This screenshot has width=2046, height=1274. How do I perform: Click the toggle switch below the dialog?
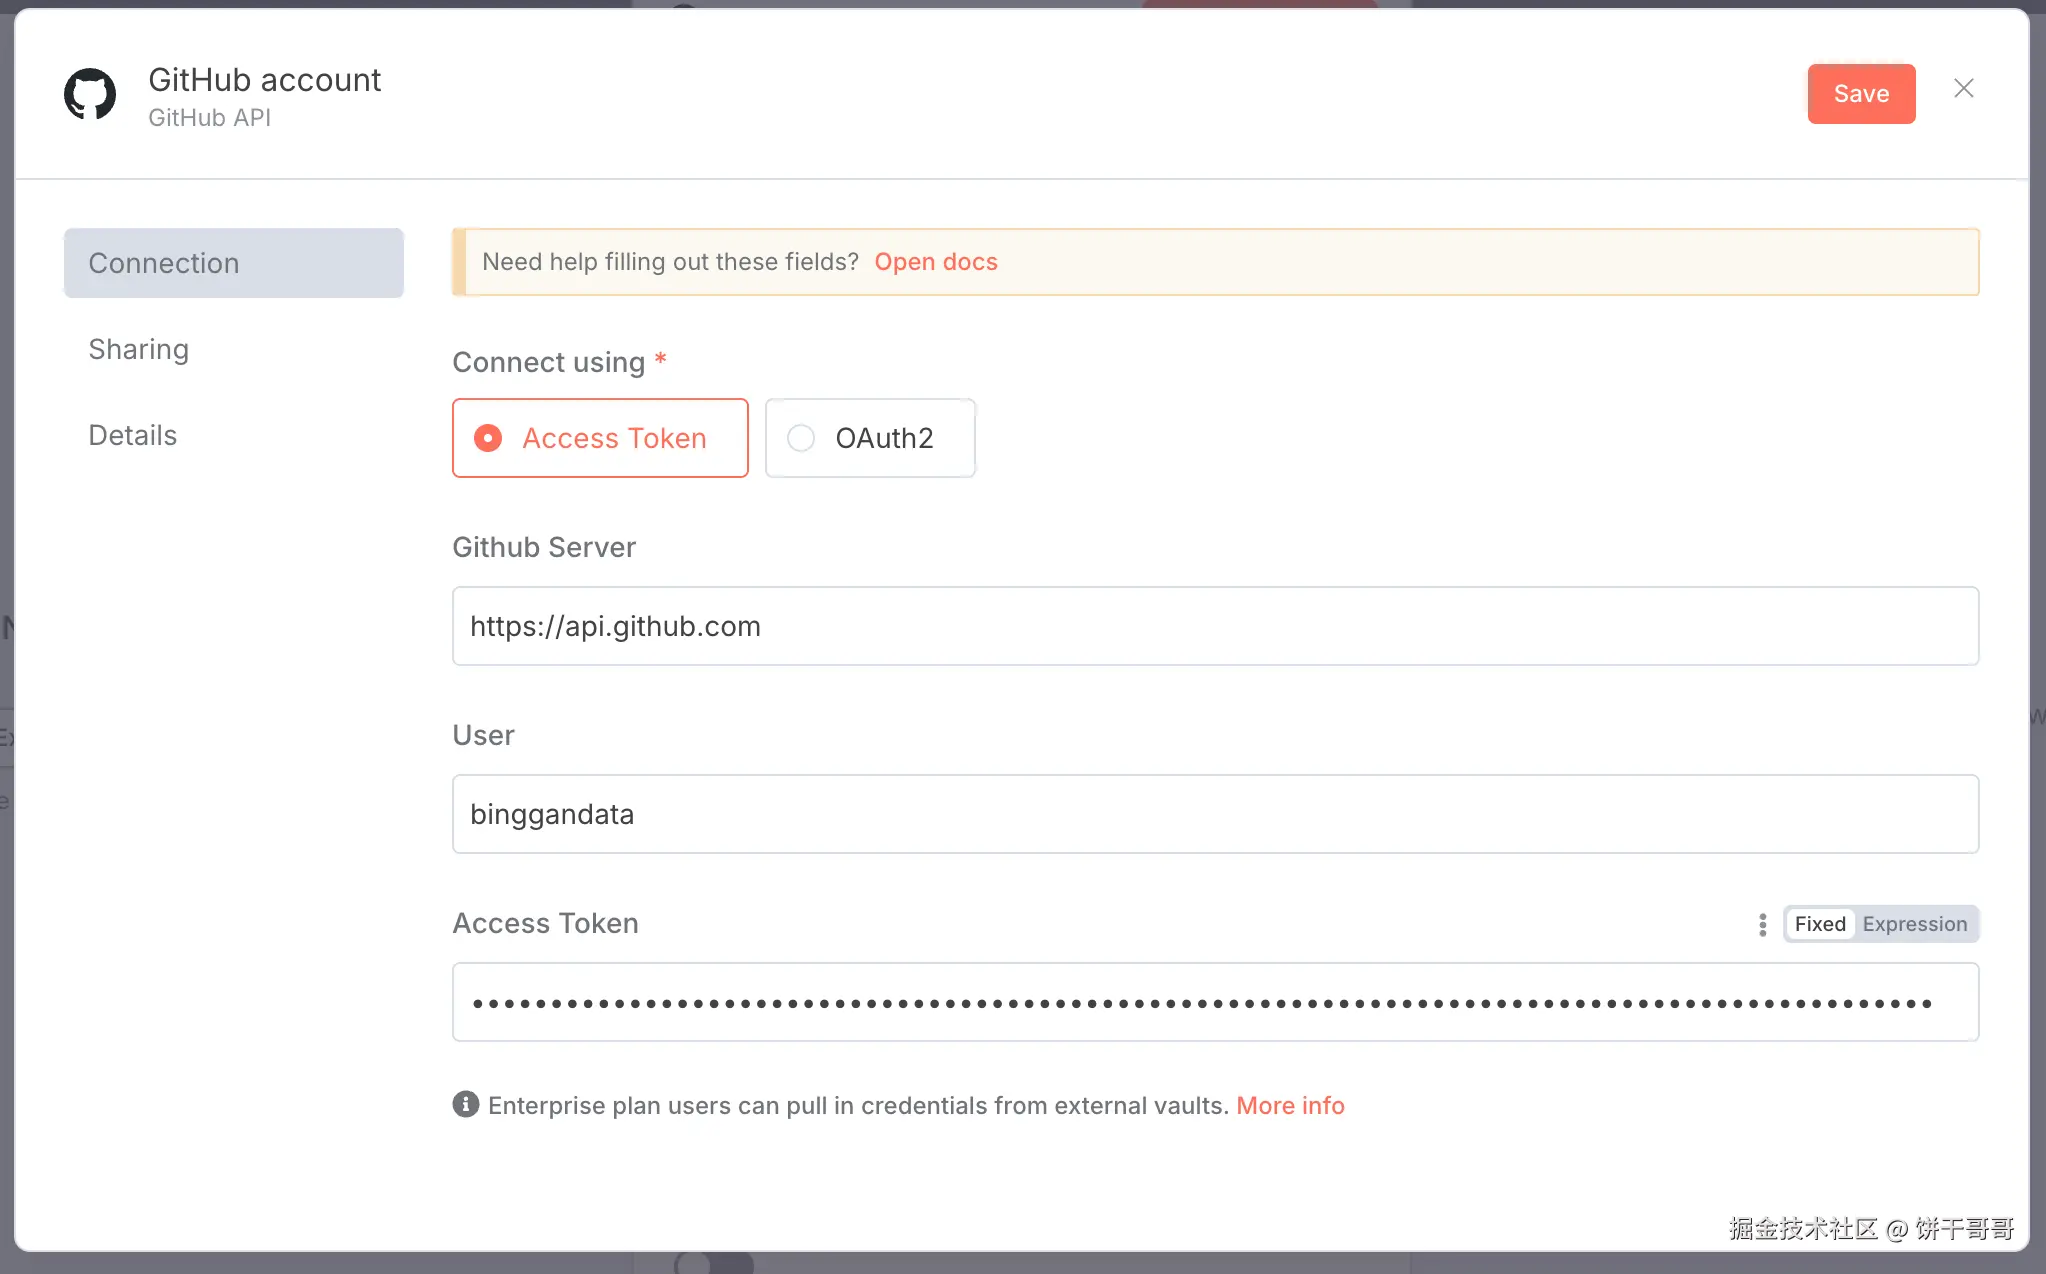(714, 1264)
